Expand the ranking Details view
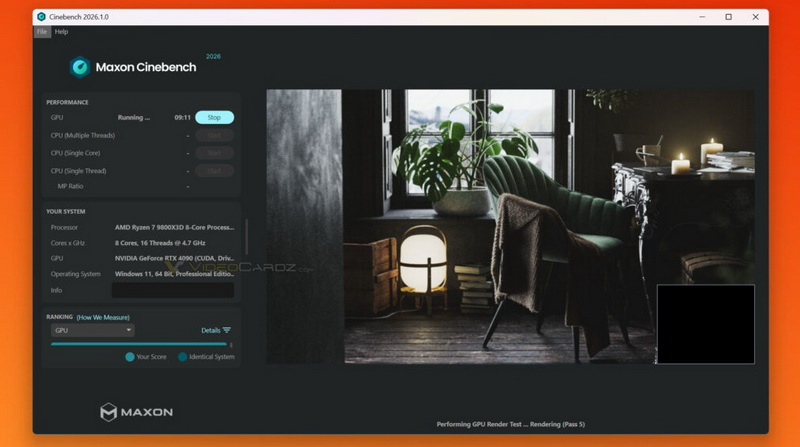800x447 pixels. pyautogui.click(x=210, y=330)
